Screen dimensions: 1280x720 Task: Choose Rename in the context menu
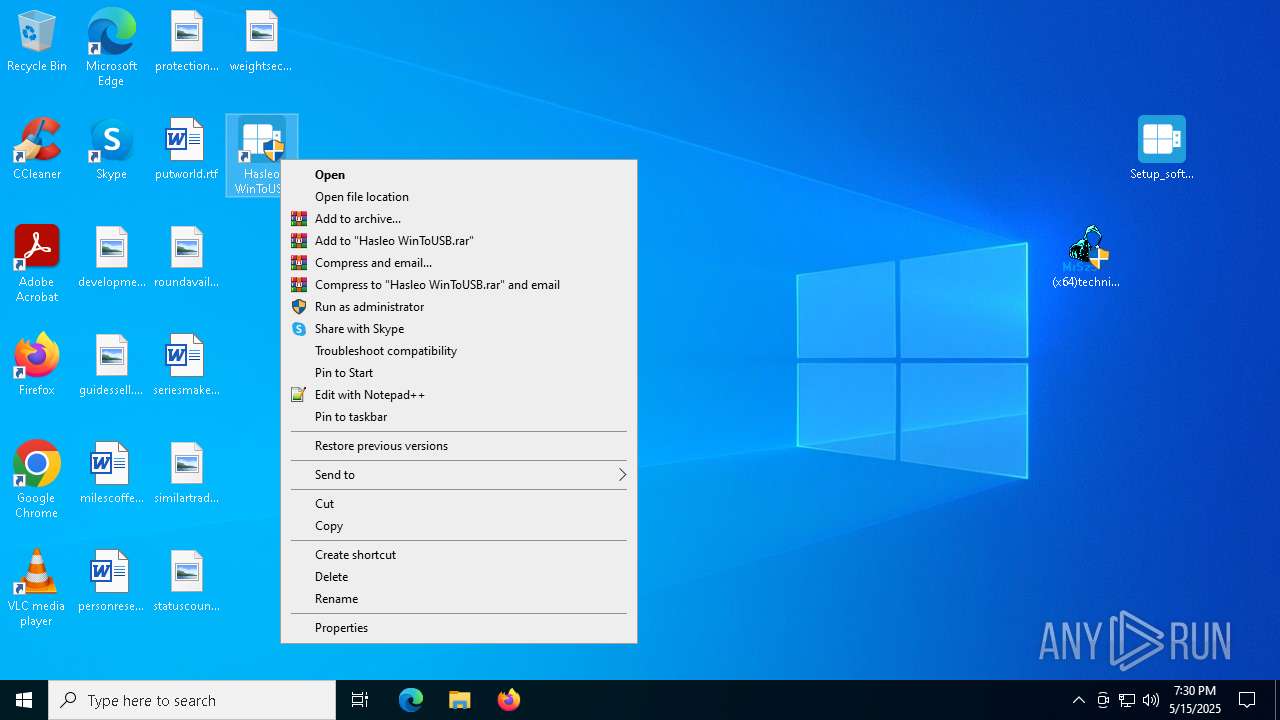pos(459,599)
